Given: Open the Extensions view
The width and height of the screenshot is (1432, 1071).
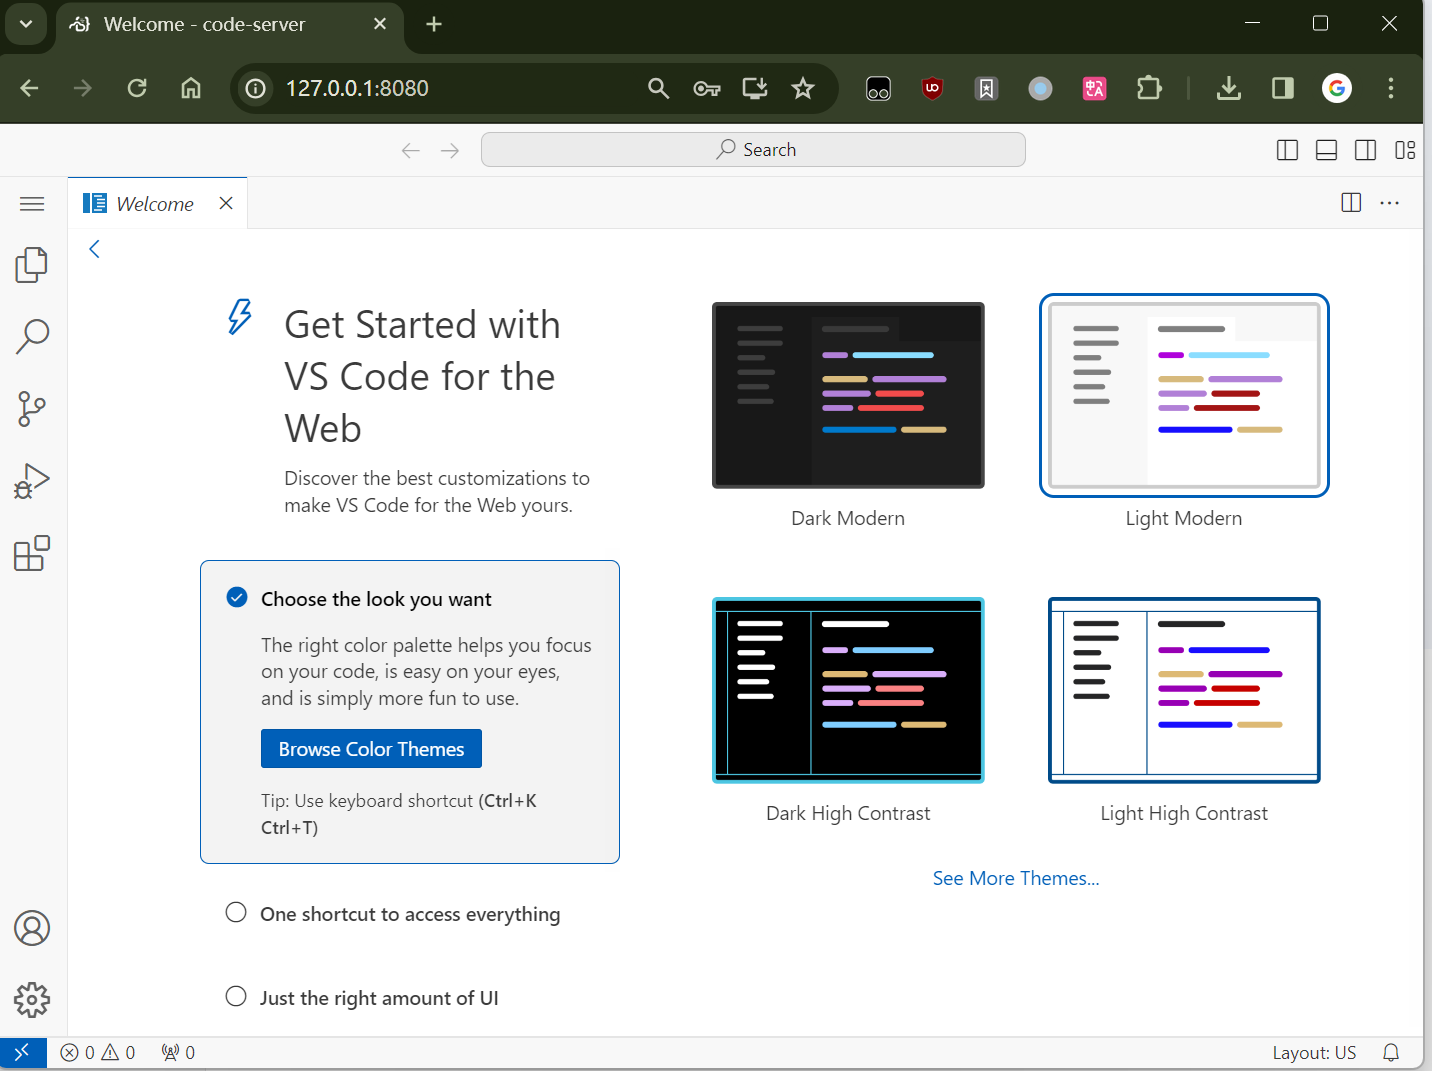Looking at the screenshot, I should [x=32, y=553].
